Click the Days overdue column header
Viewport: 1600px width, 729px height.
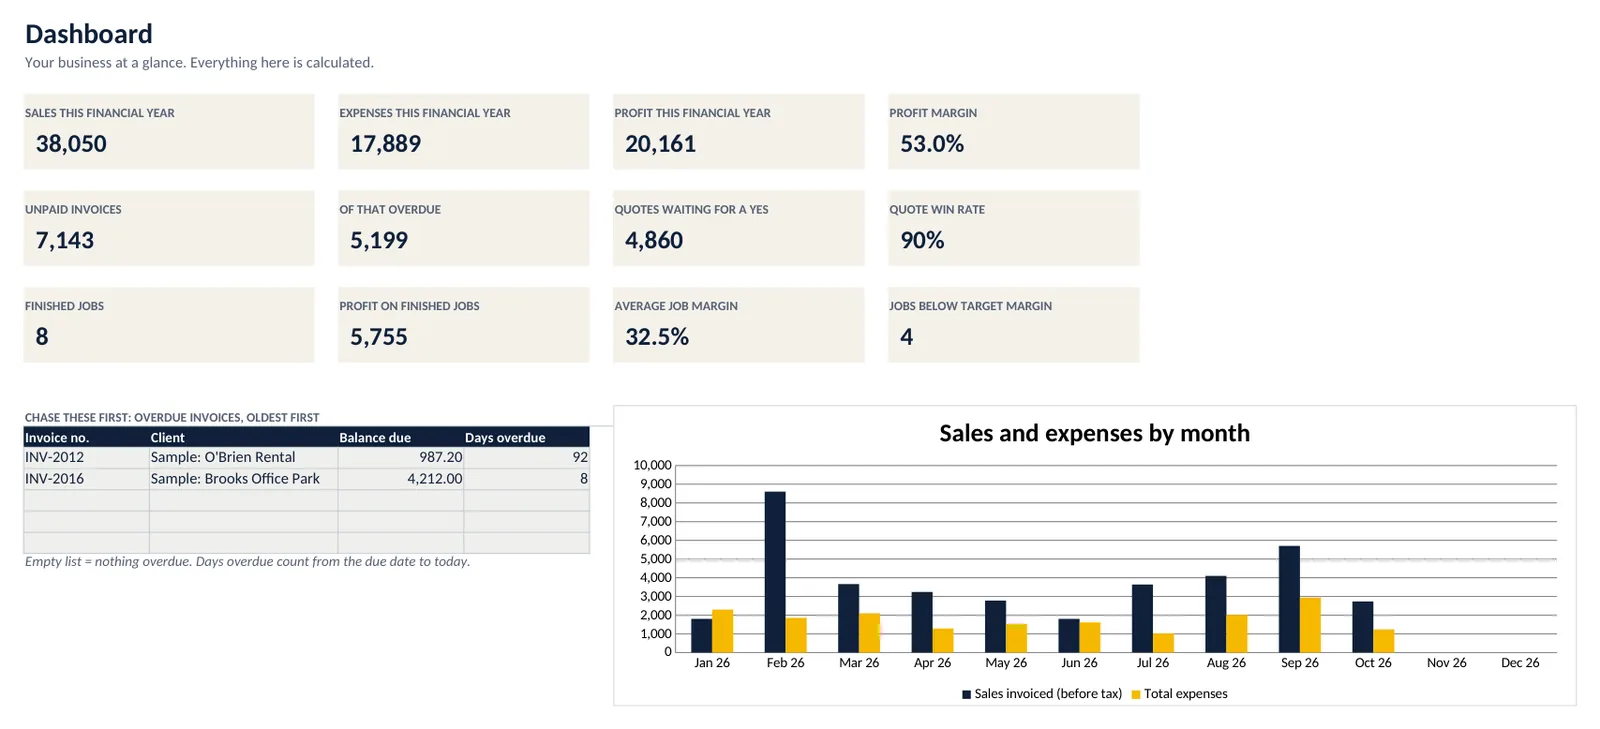[x=526, y=437]
